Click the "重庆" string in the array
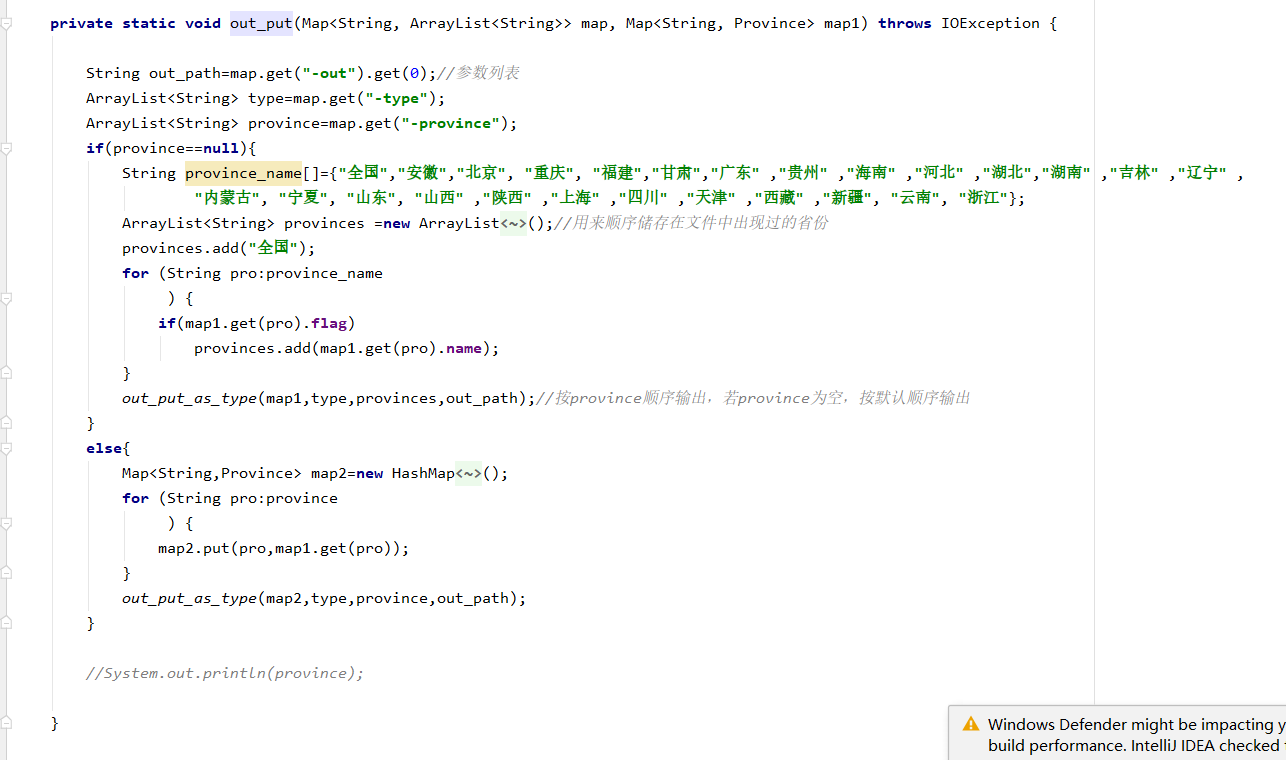Viewport: 1286px width, 760px height. point(548,173)
